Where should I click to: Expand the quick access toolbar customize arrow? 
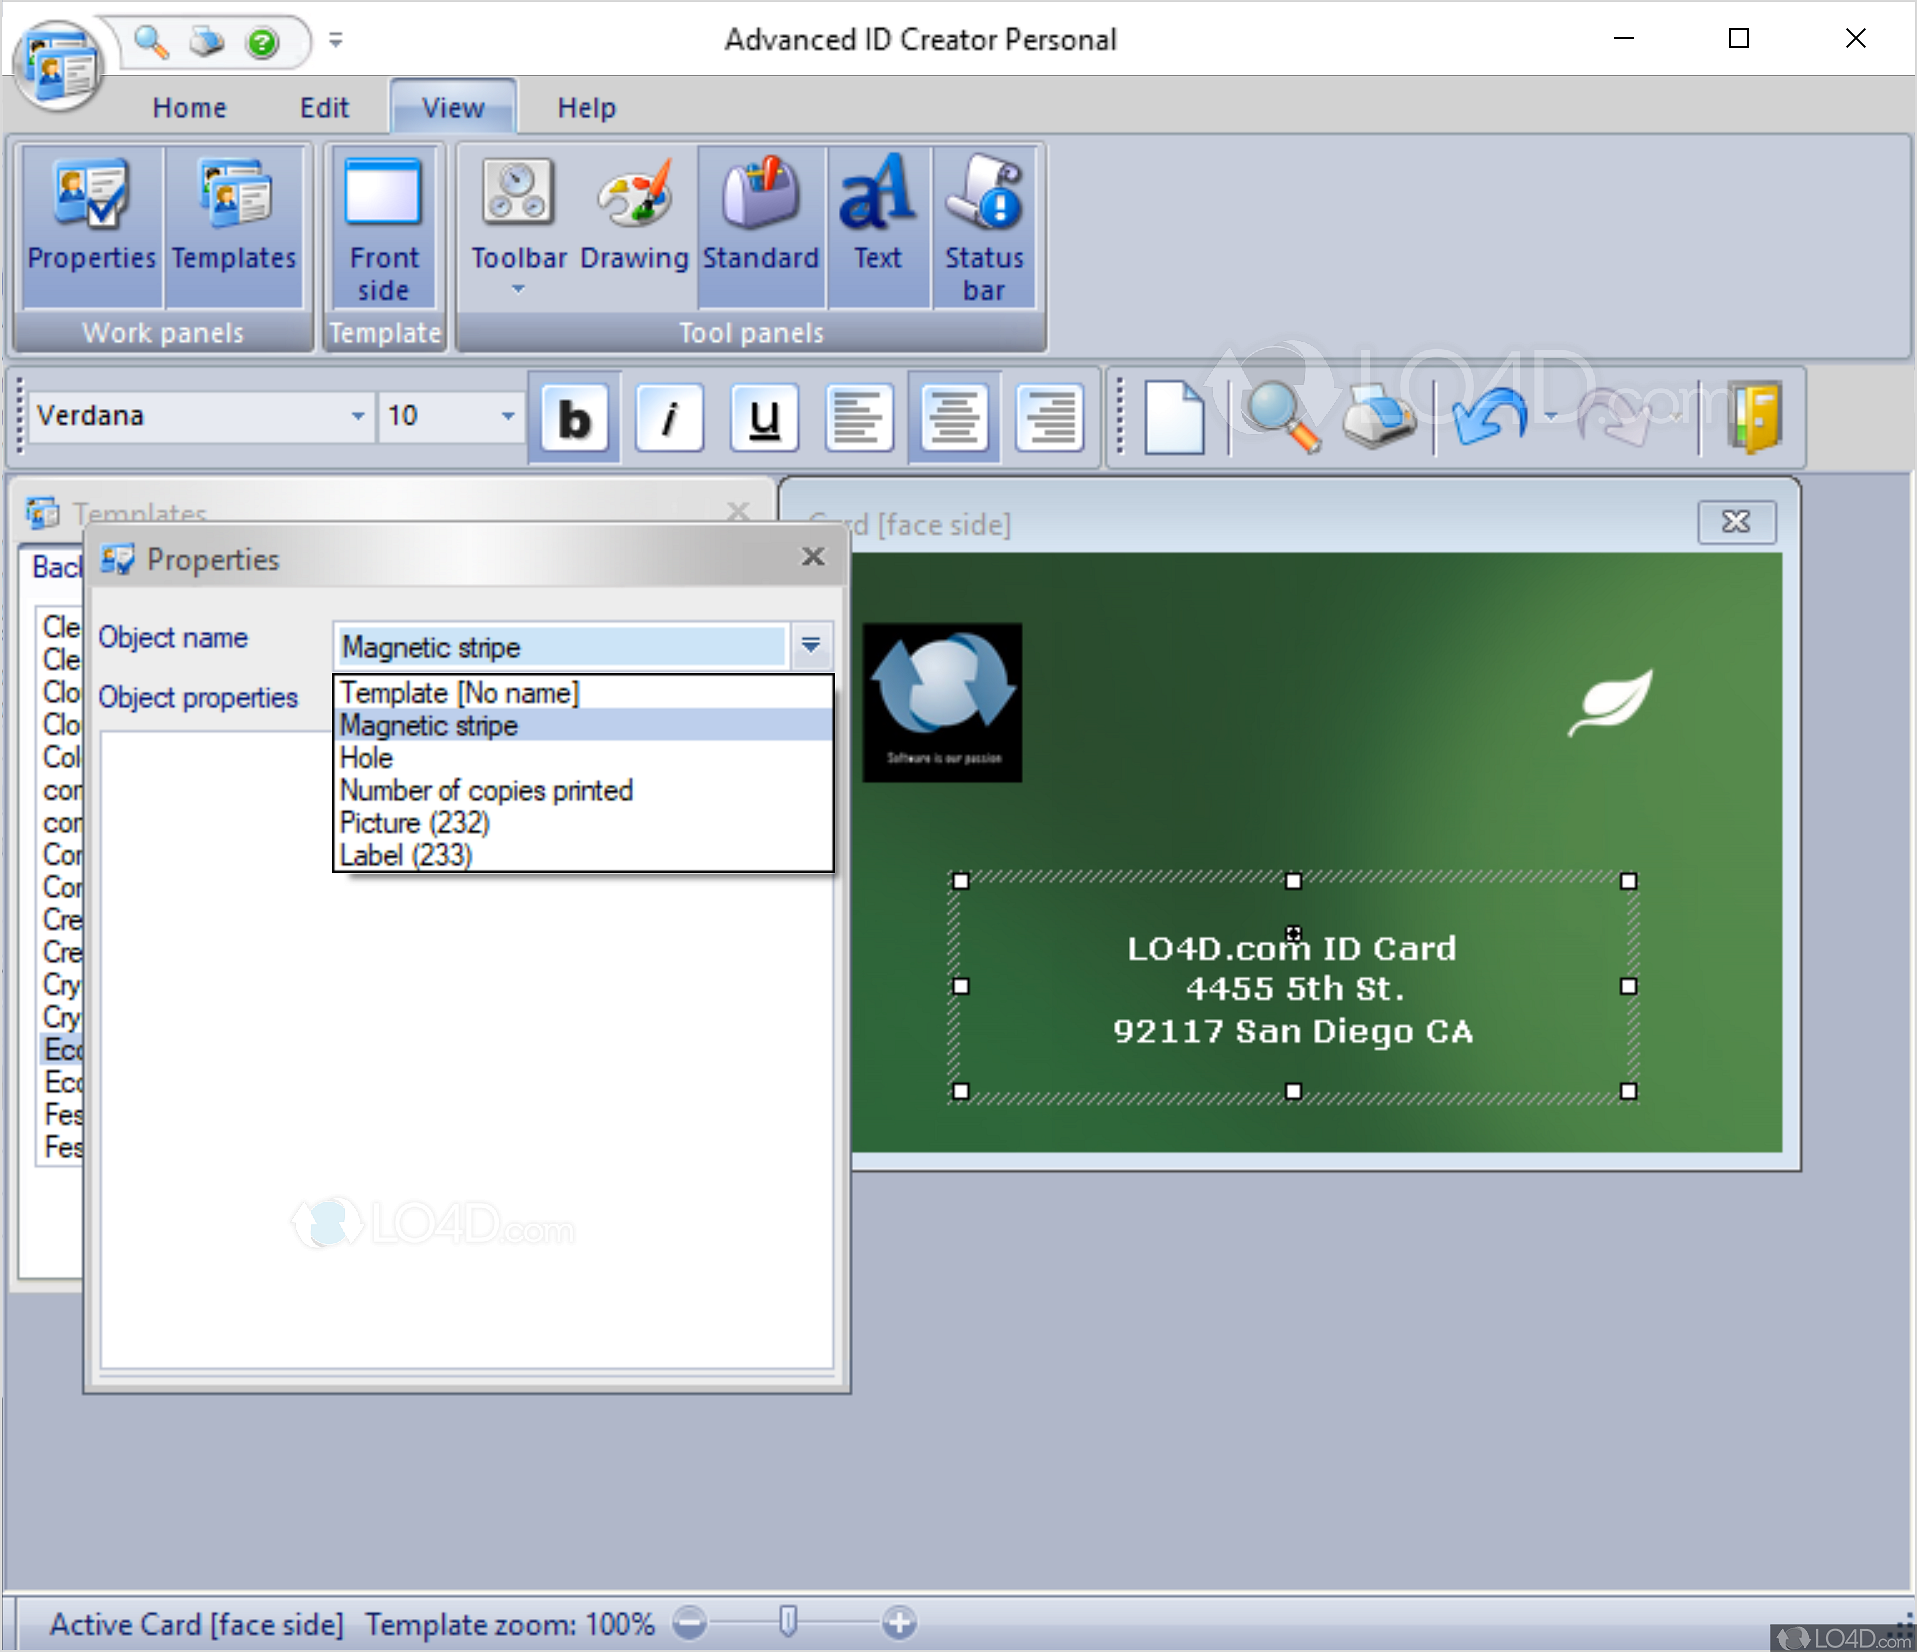pos(336,40)
